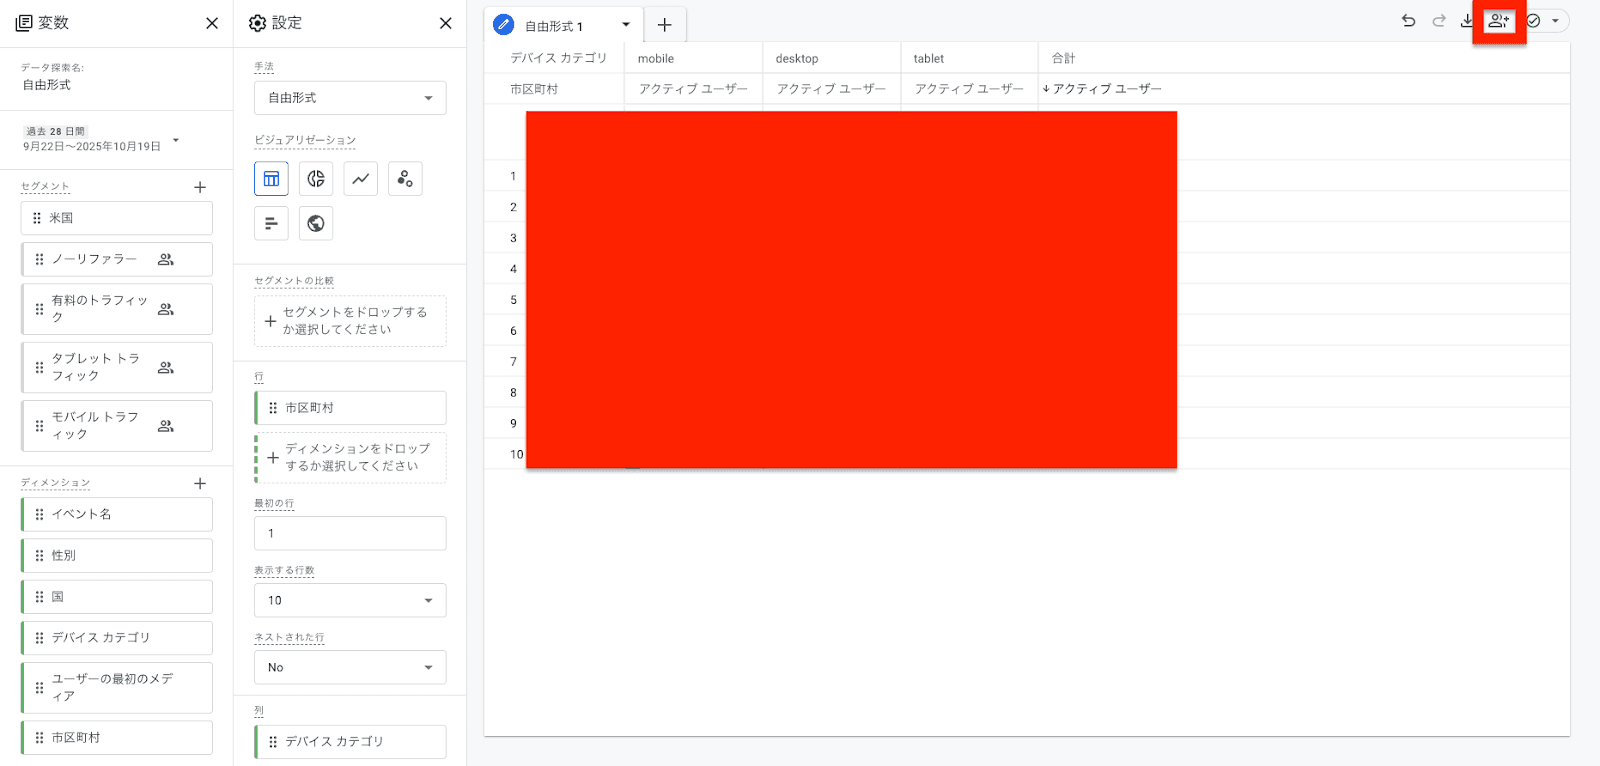Click the mobile column header
Screen dimensions: 1600x766
point(656,59)
